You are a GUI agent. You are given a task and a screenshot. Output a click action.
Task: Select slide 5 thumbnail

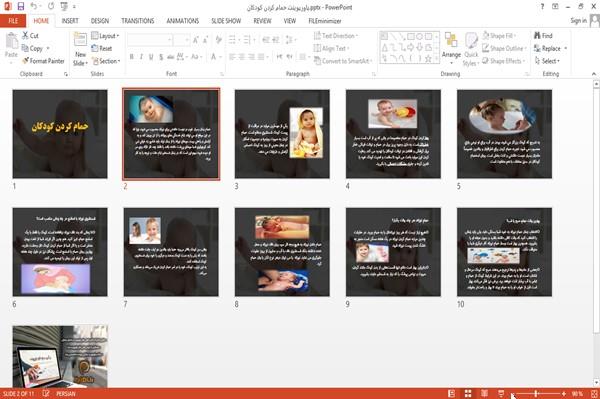tap(504, 134)
